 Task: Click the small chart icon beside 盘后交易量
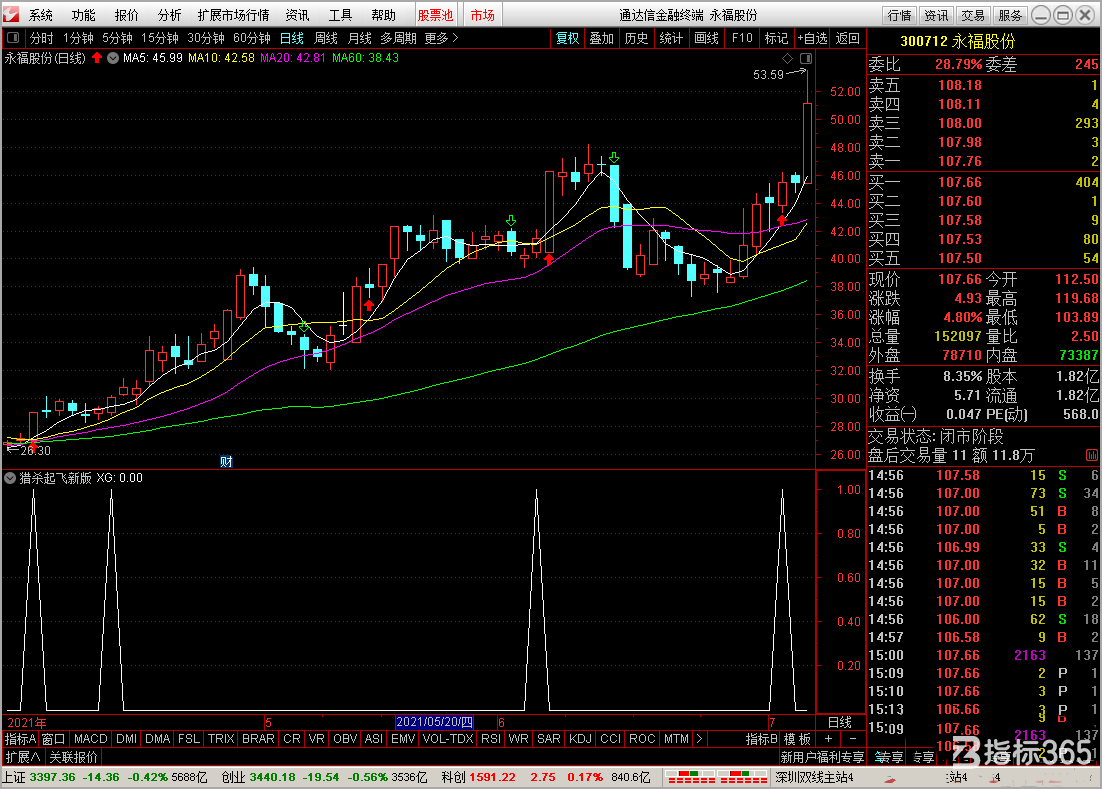click(1091, 455)
